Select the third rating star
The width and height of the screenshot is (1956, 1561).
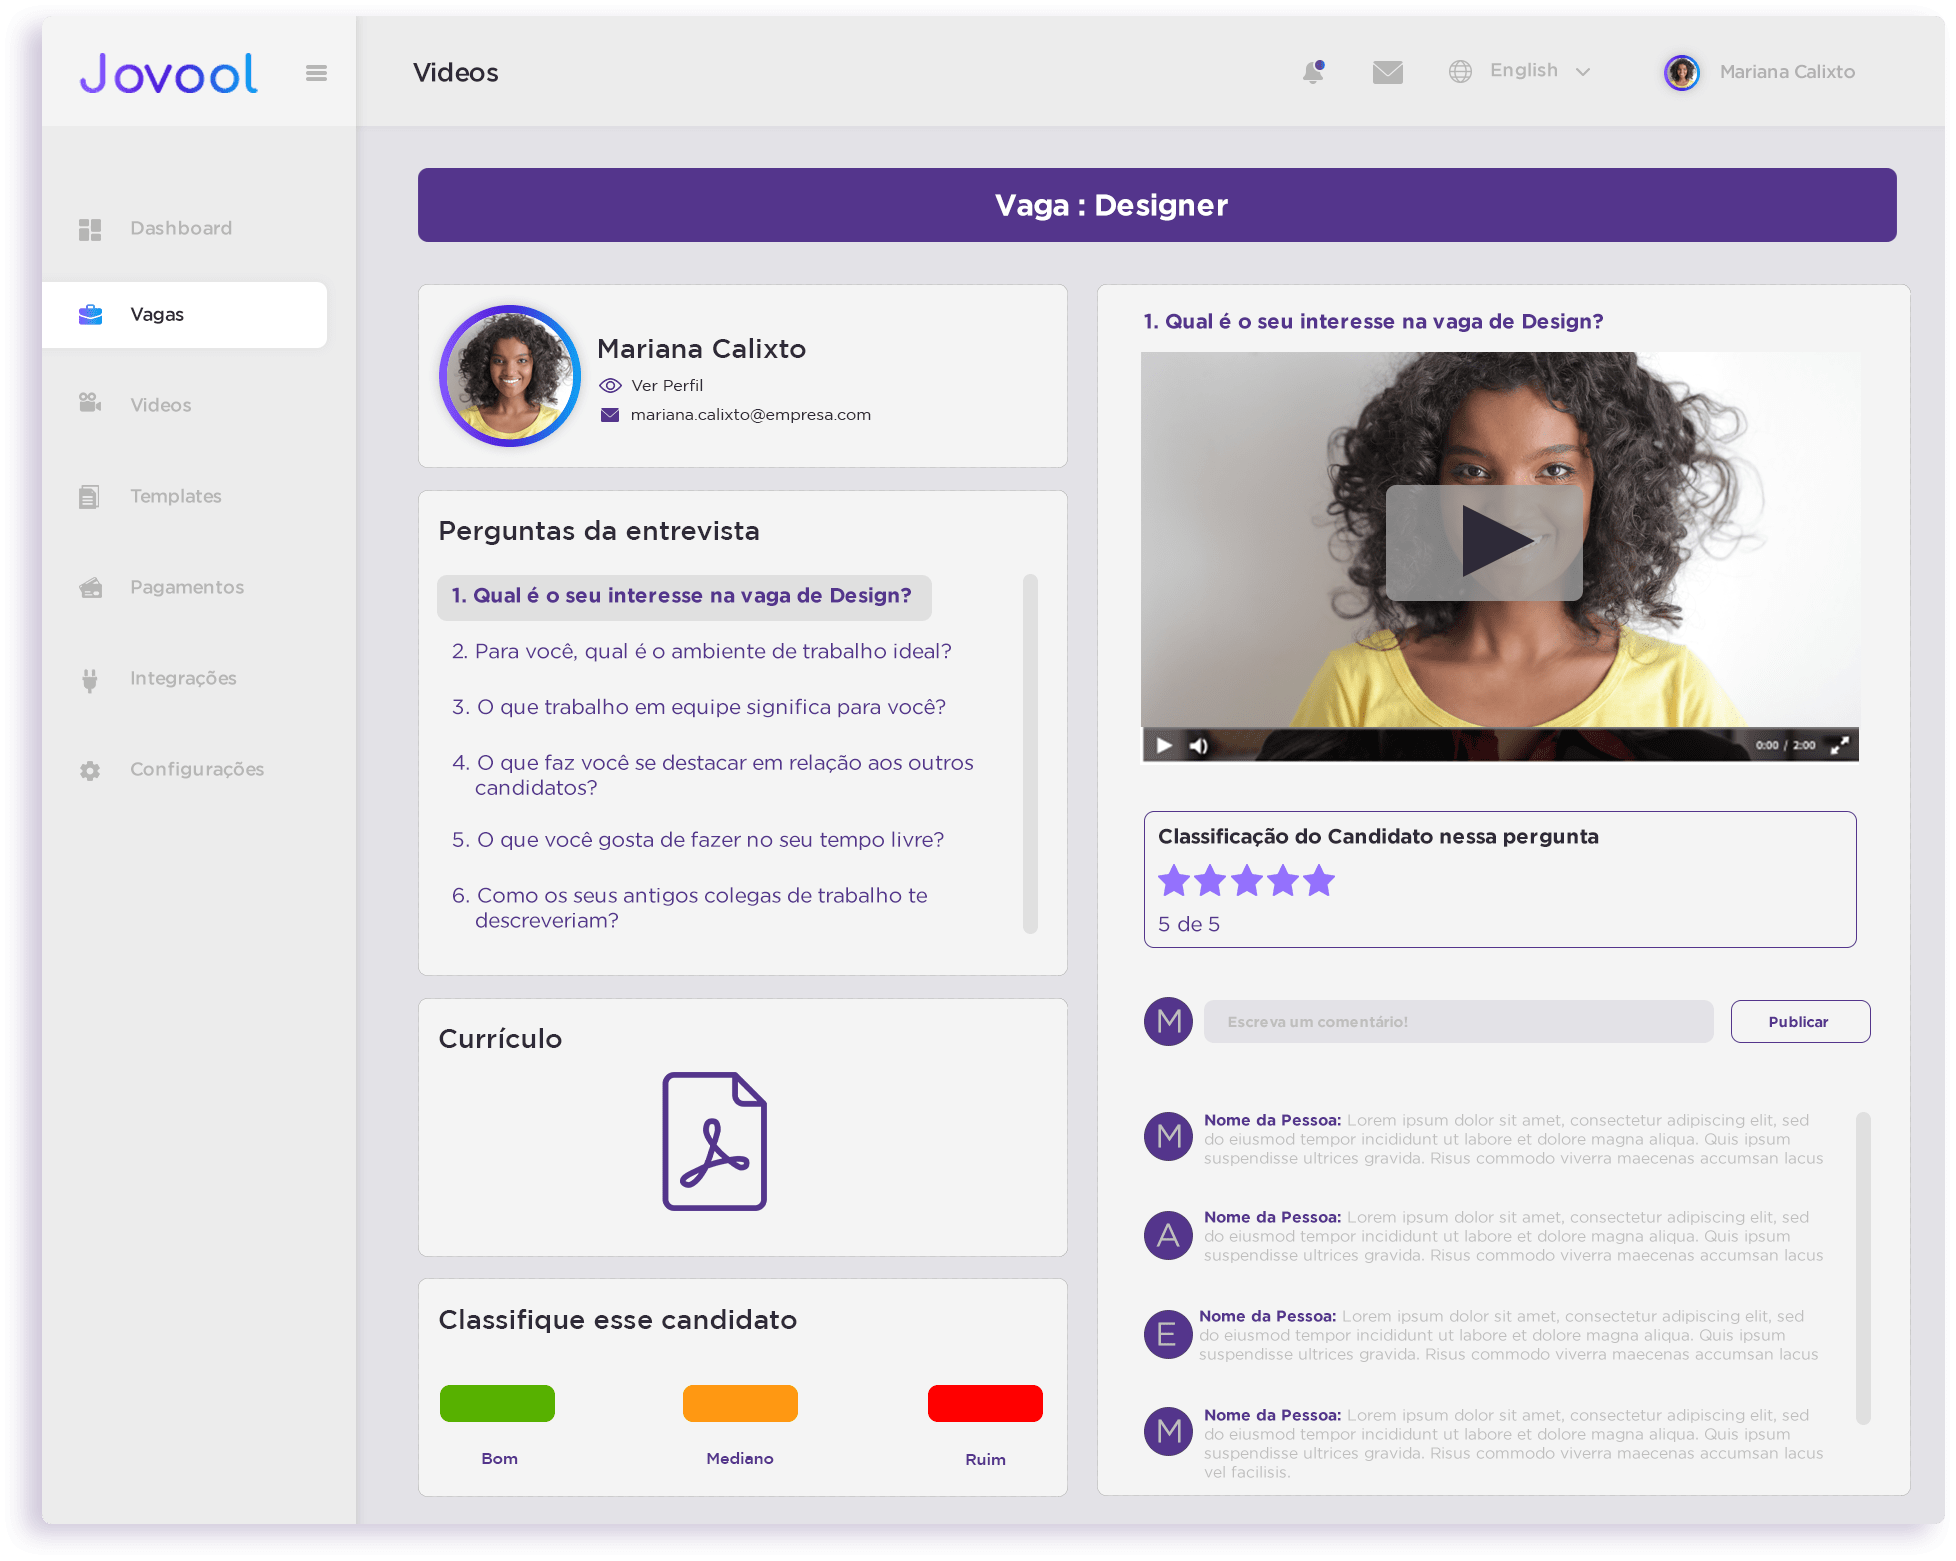click(x=1246, y=881)
